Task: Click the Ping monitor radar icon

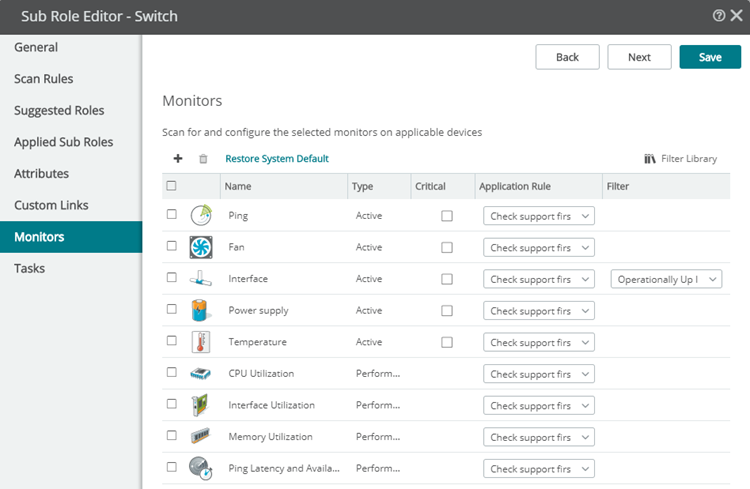Action: coord(201,215)
